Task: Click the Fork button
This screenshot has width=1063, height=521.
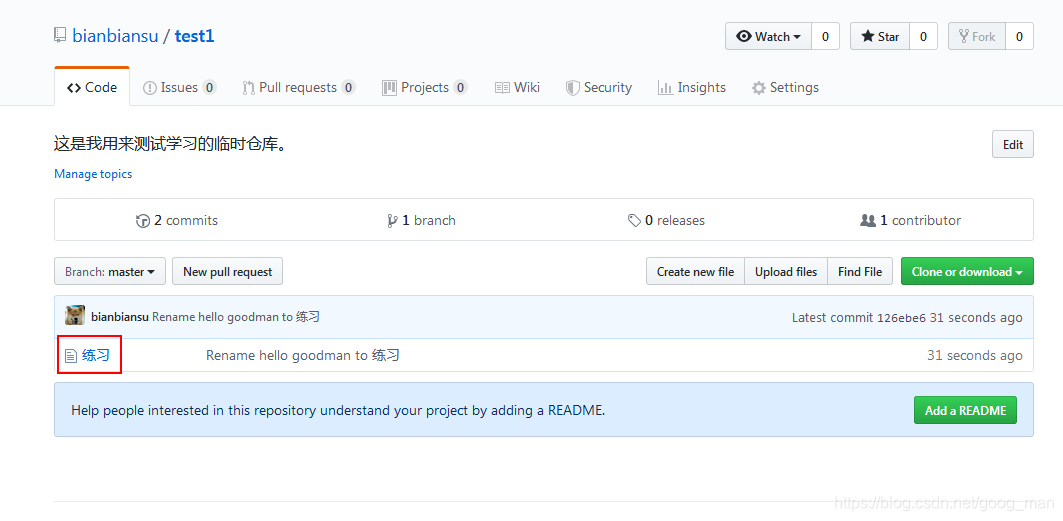Action: point(977,37)
